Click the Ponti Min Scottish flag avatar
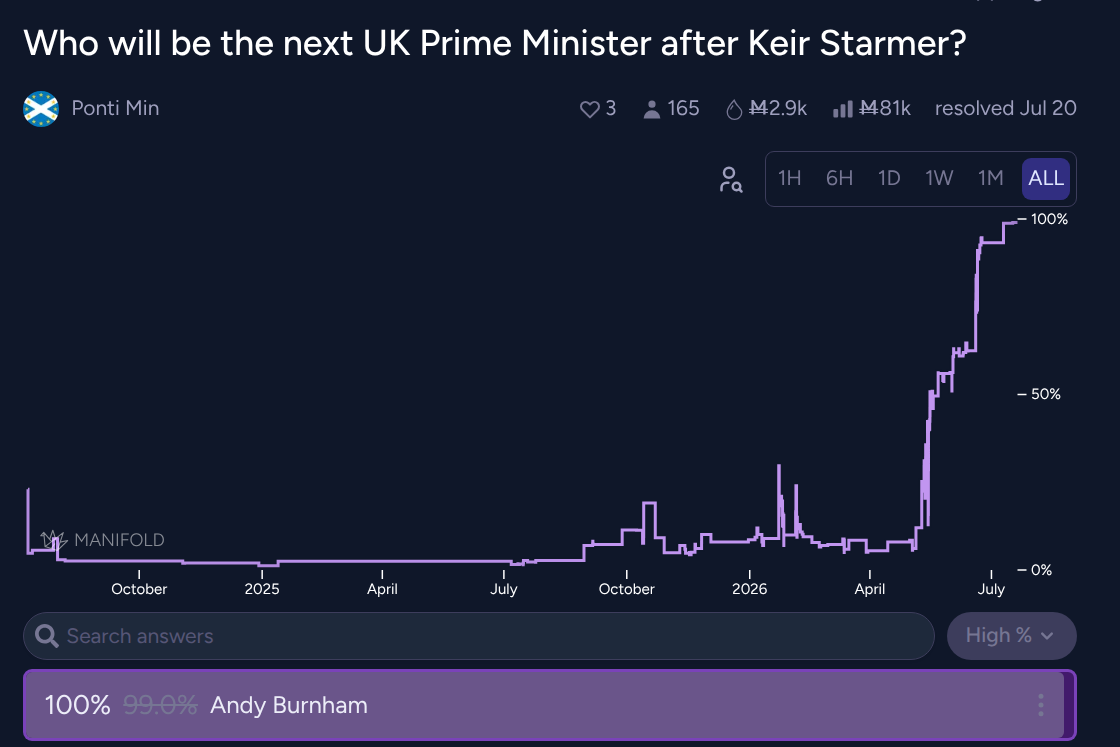 point(41,109)
